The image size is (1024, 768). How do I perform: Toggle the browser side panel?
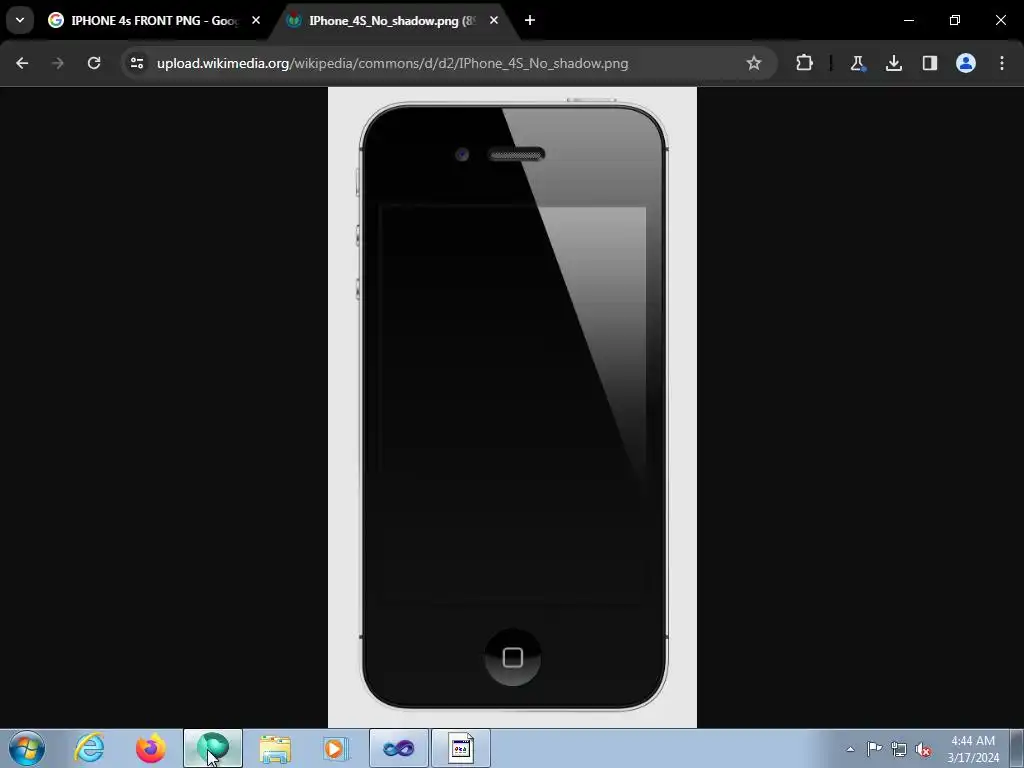tap(929, 63)
